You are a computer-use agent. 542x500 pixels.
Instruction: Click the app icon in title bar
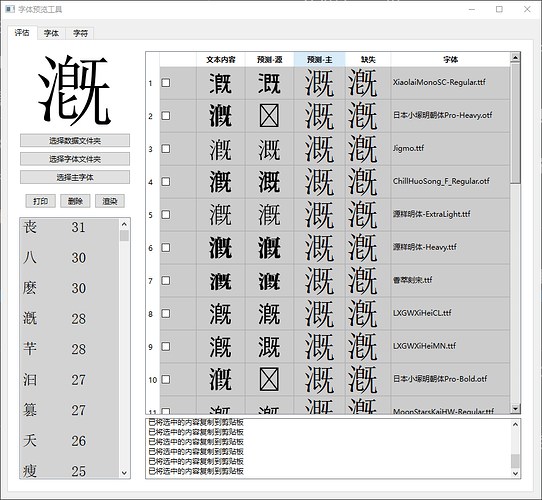pos(10,9)
